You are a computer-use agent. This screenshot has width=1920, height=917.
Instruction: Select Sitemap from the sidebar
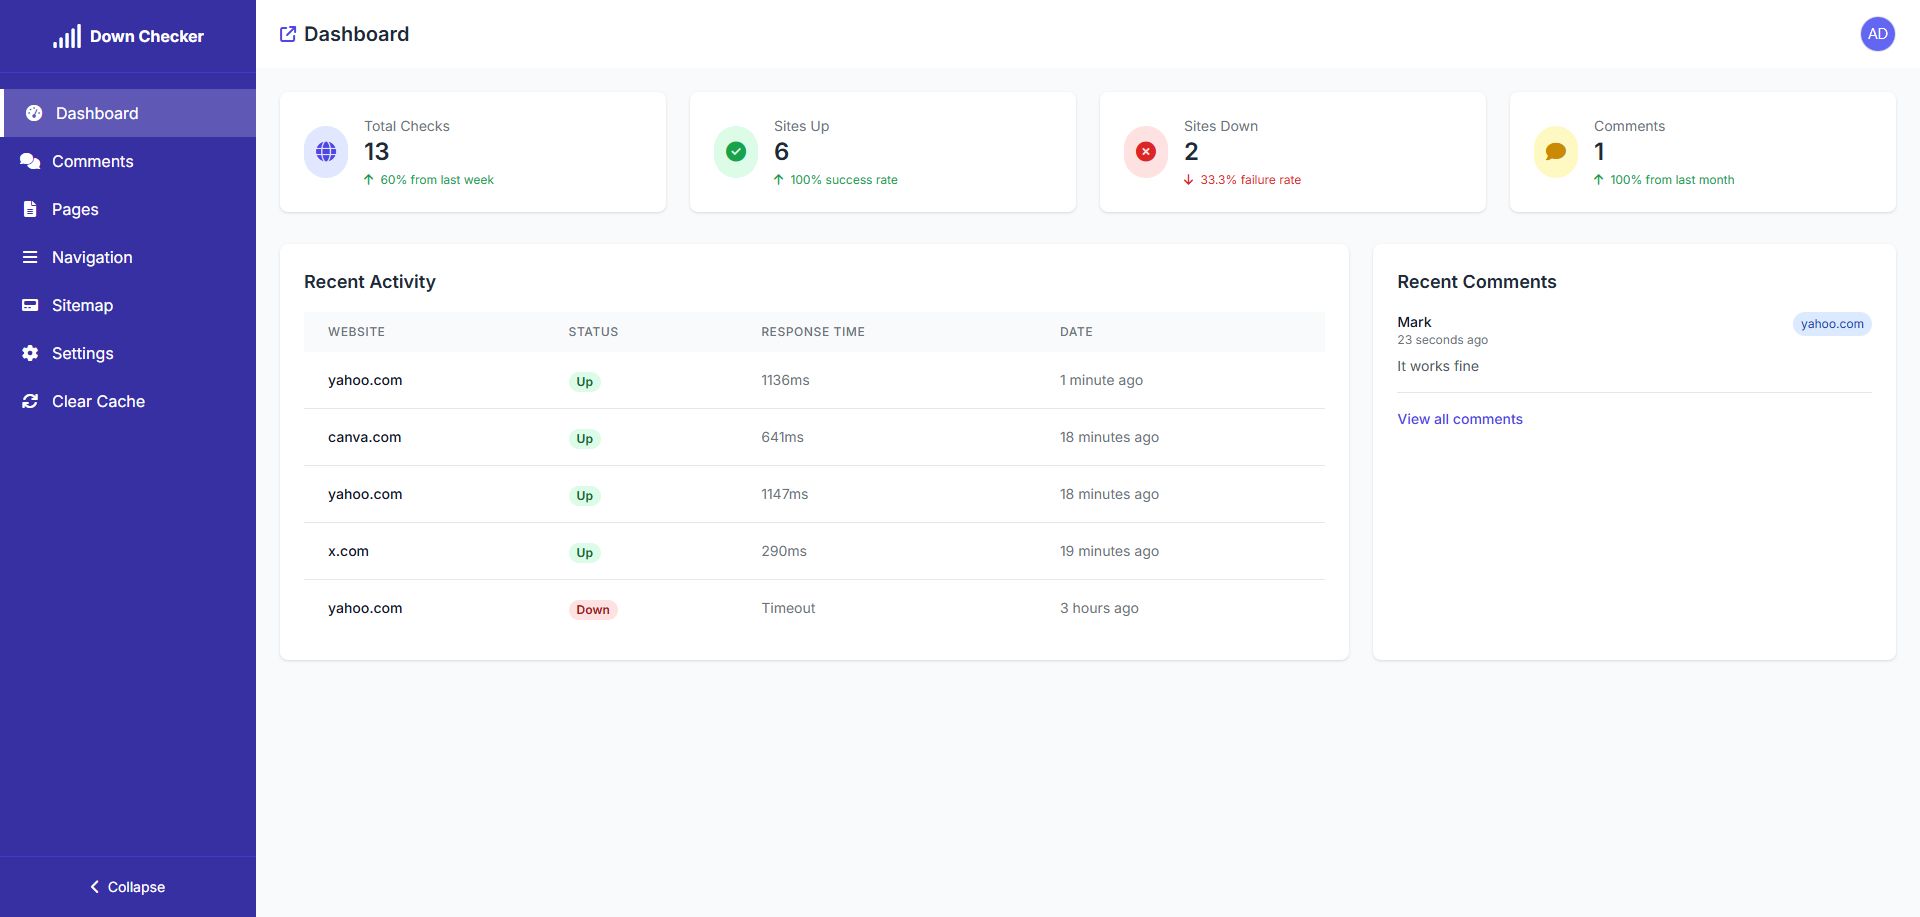[82, 305]
